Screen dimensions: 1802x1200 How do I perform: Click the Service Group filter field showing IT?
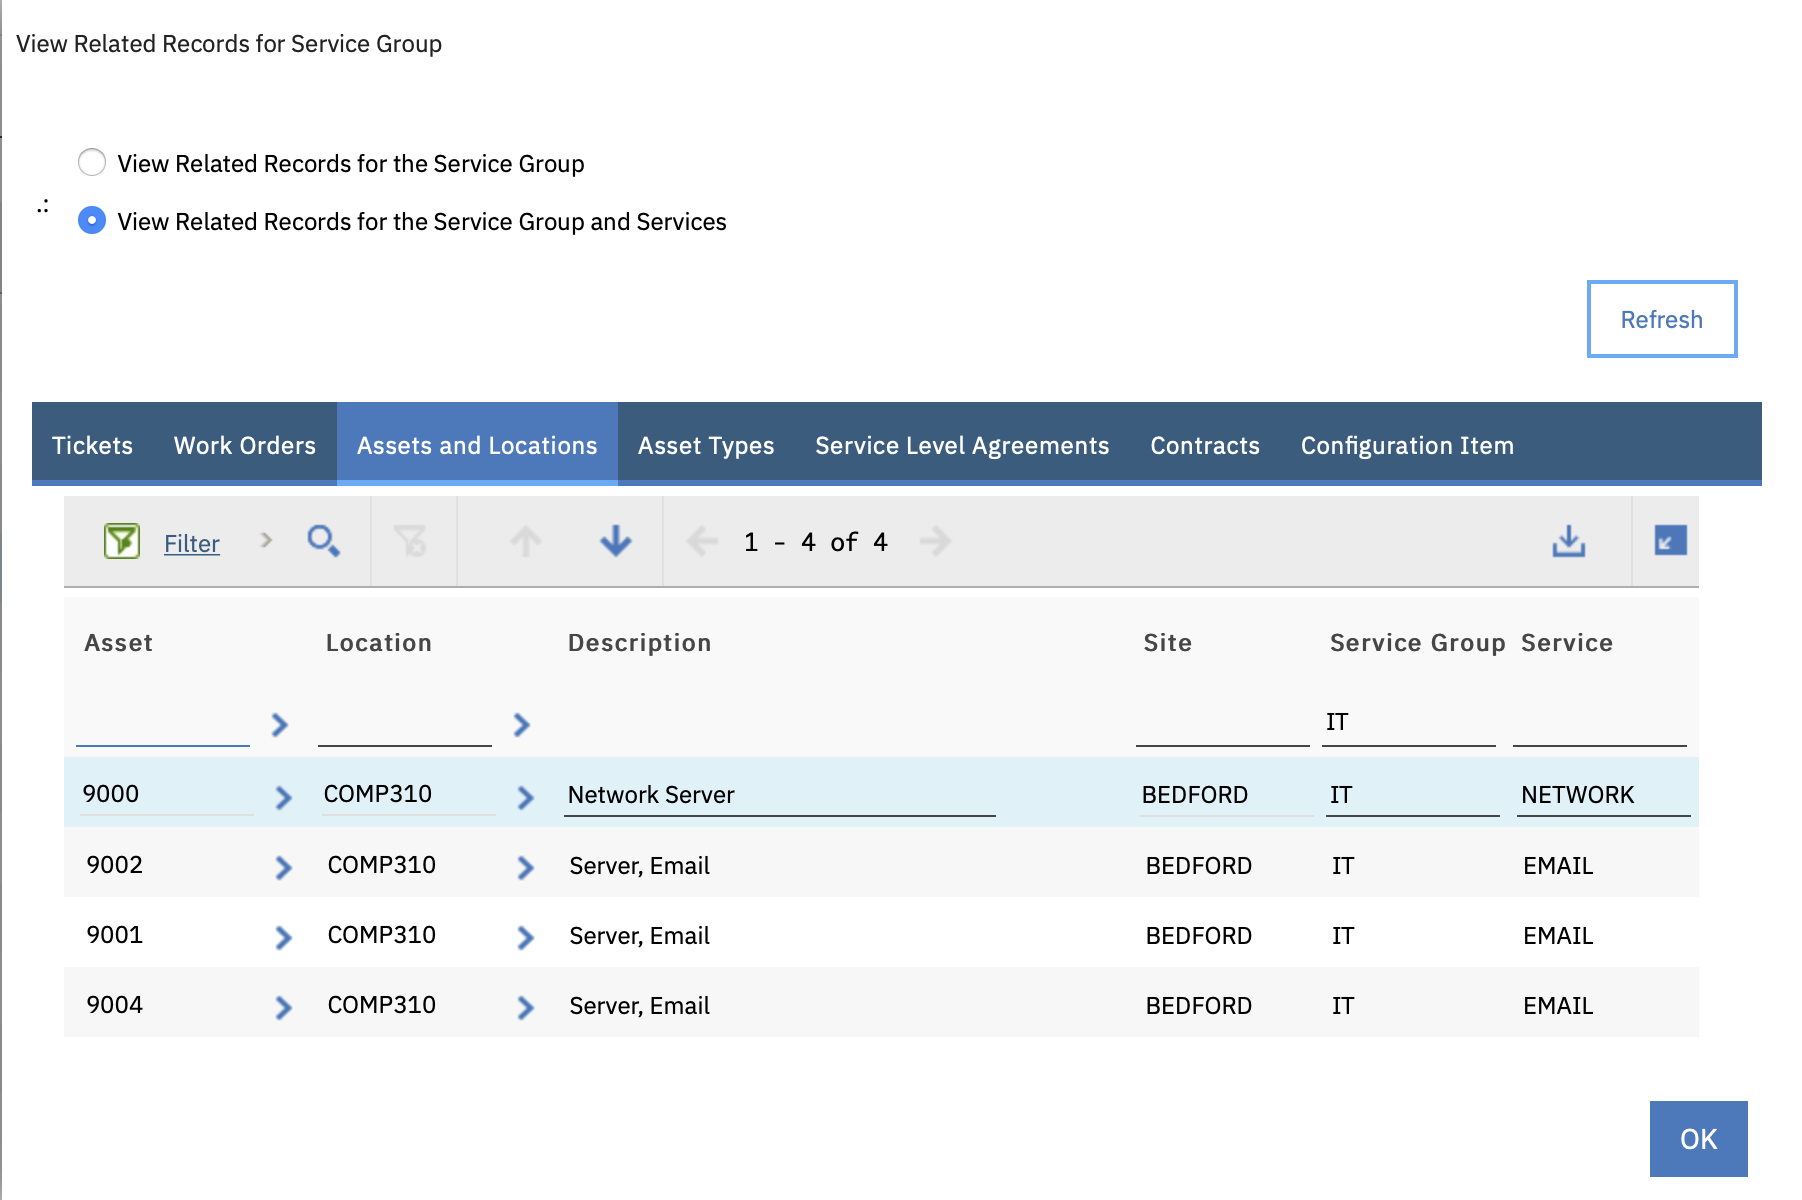pos(1408,721)
